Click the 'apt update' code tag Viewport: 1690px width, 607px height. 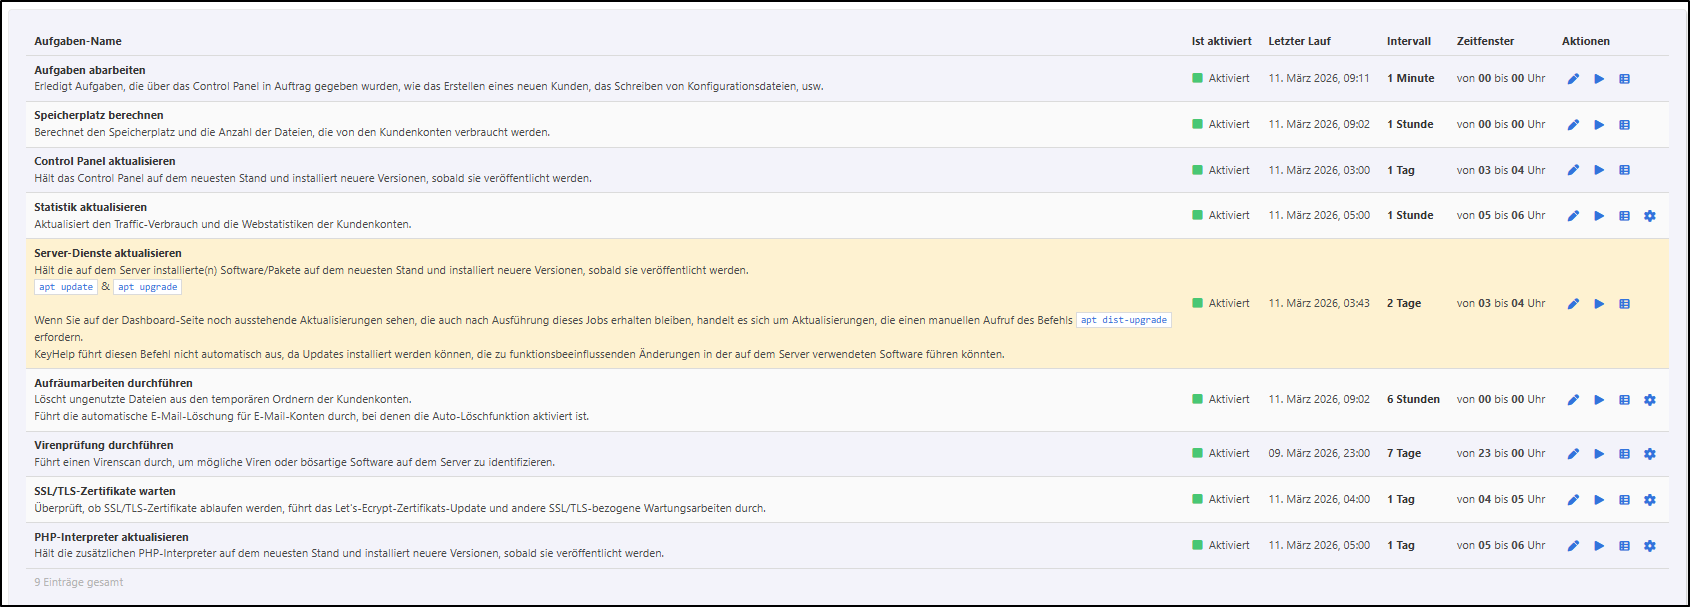[66, 287]
